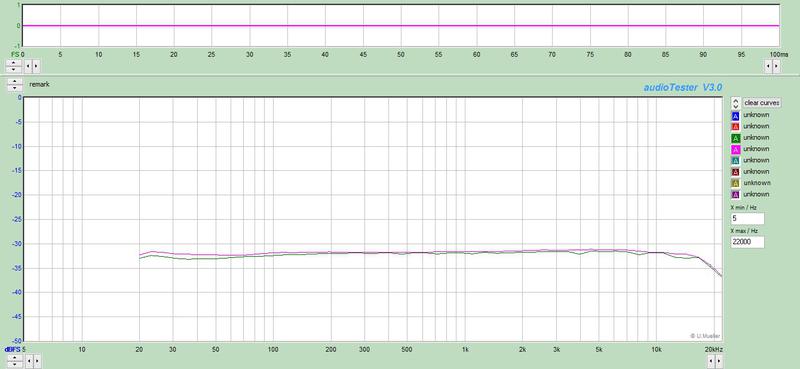Shift time graph left with left arrow
This screenshot has height=369, width=800.
coord(28,66)
